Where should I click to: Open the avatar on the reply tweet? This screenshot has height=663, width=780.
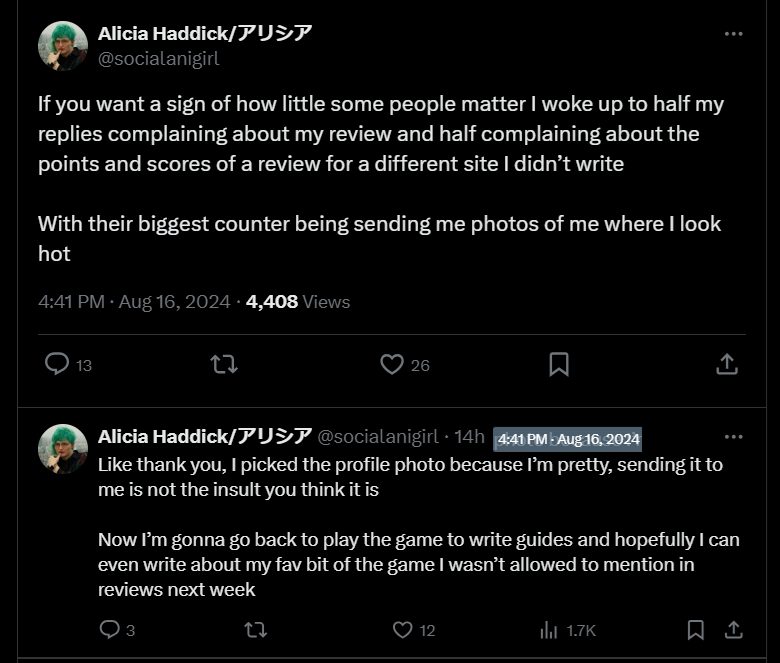(63, 449)
